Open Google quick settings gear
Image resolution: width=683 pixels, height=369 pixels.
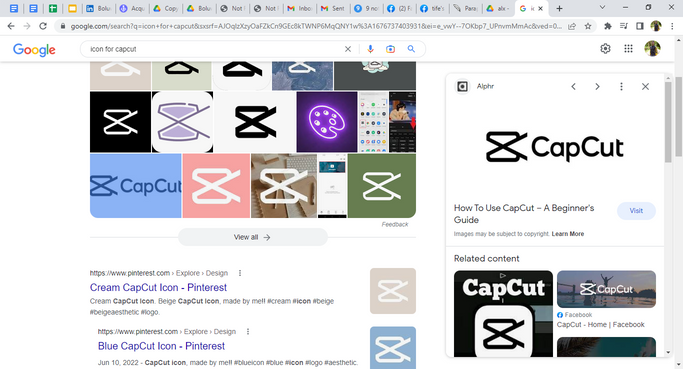click(605, 49)
